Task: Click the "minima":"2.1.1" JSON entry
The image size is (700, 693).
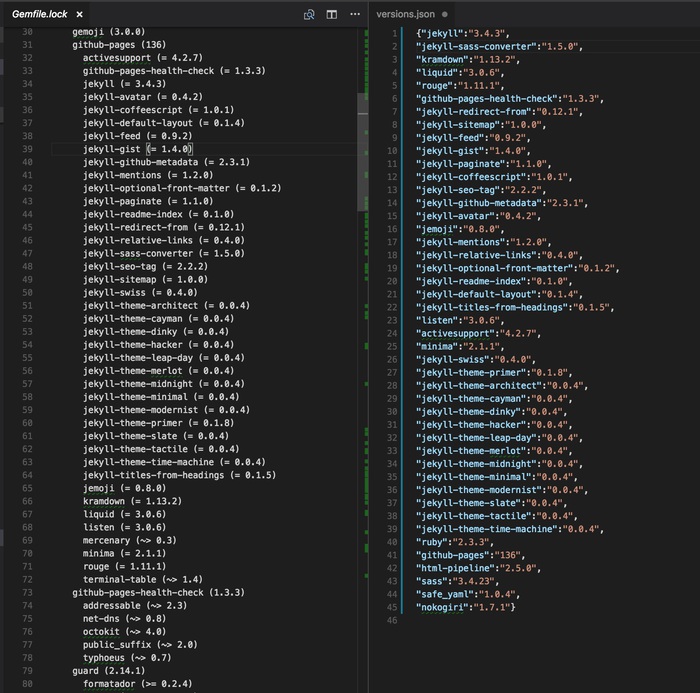Action: [x=460, y=346]
